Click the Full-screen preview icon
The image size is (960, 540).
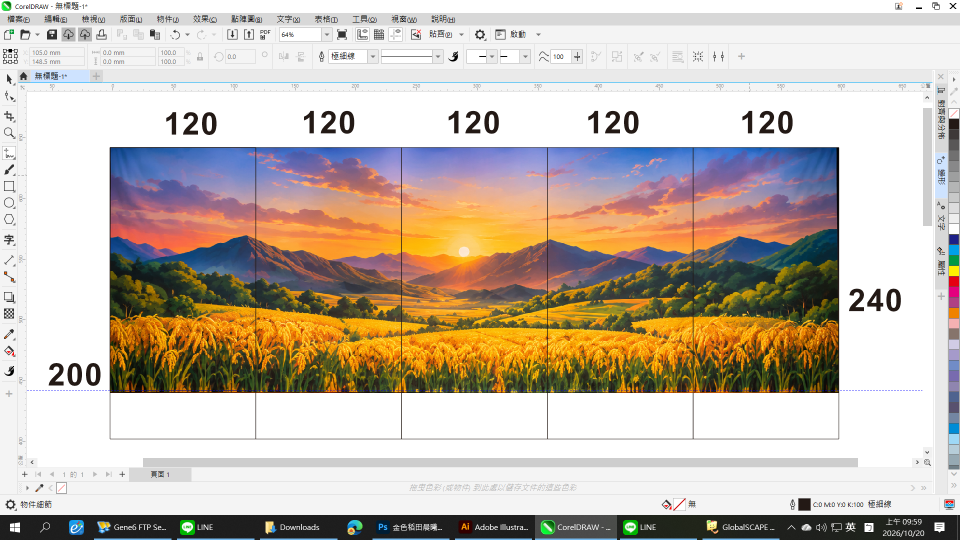342,34
